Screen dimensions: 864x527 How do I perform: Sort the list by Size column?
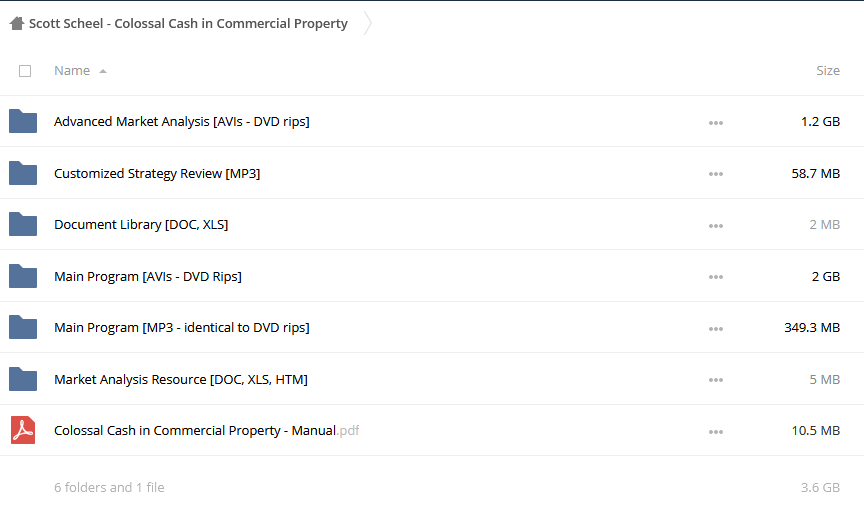[828, 71]
